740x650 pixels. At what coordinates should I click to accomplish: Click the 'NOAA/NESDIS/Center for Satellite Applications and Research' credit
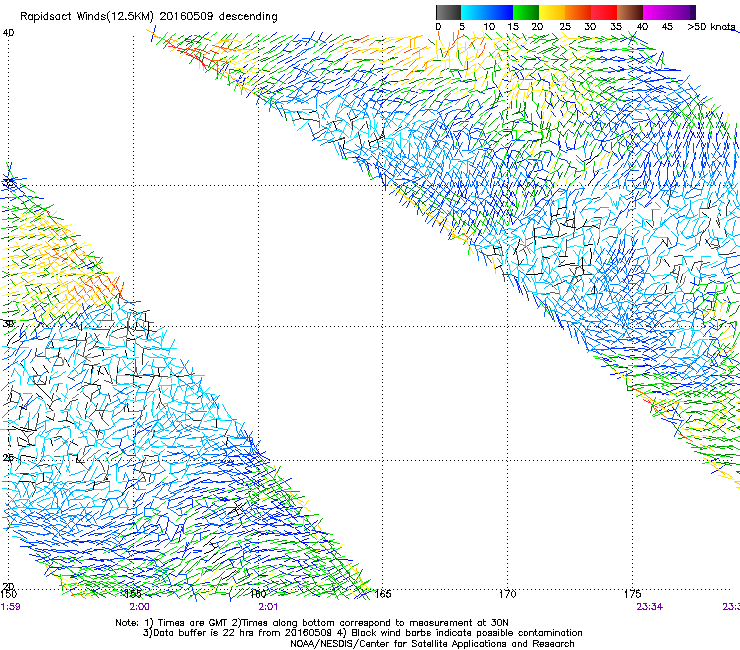pyautogui.click(x=432, y=644)
